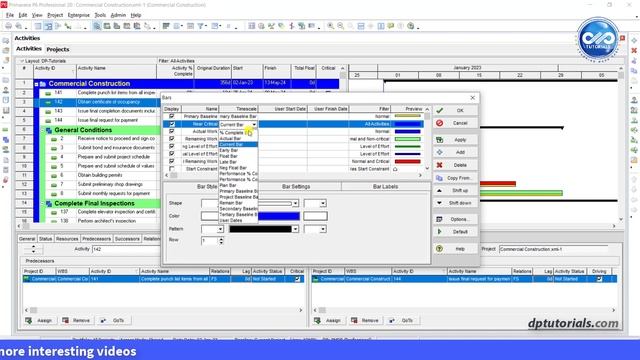This screenshot has width=640, height=360.
Task: Click the Apply icon in the Bars dialog
Action: (440, 140)
